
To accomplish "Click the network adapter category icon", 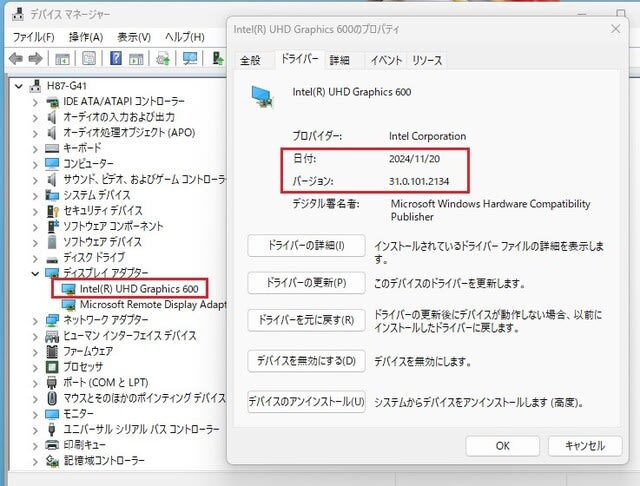I will (x=52, y=320).
